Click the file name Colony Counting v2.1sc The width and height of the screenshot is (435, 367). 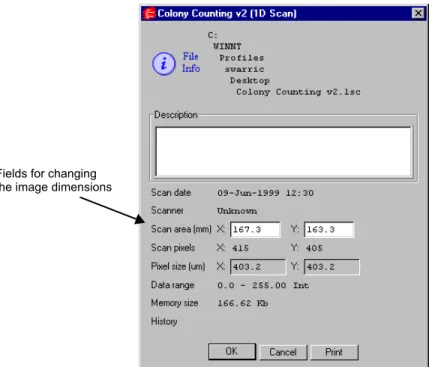click(298, 92)
